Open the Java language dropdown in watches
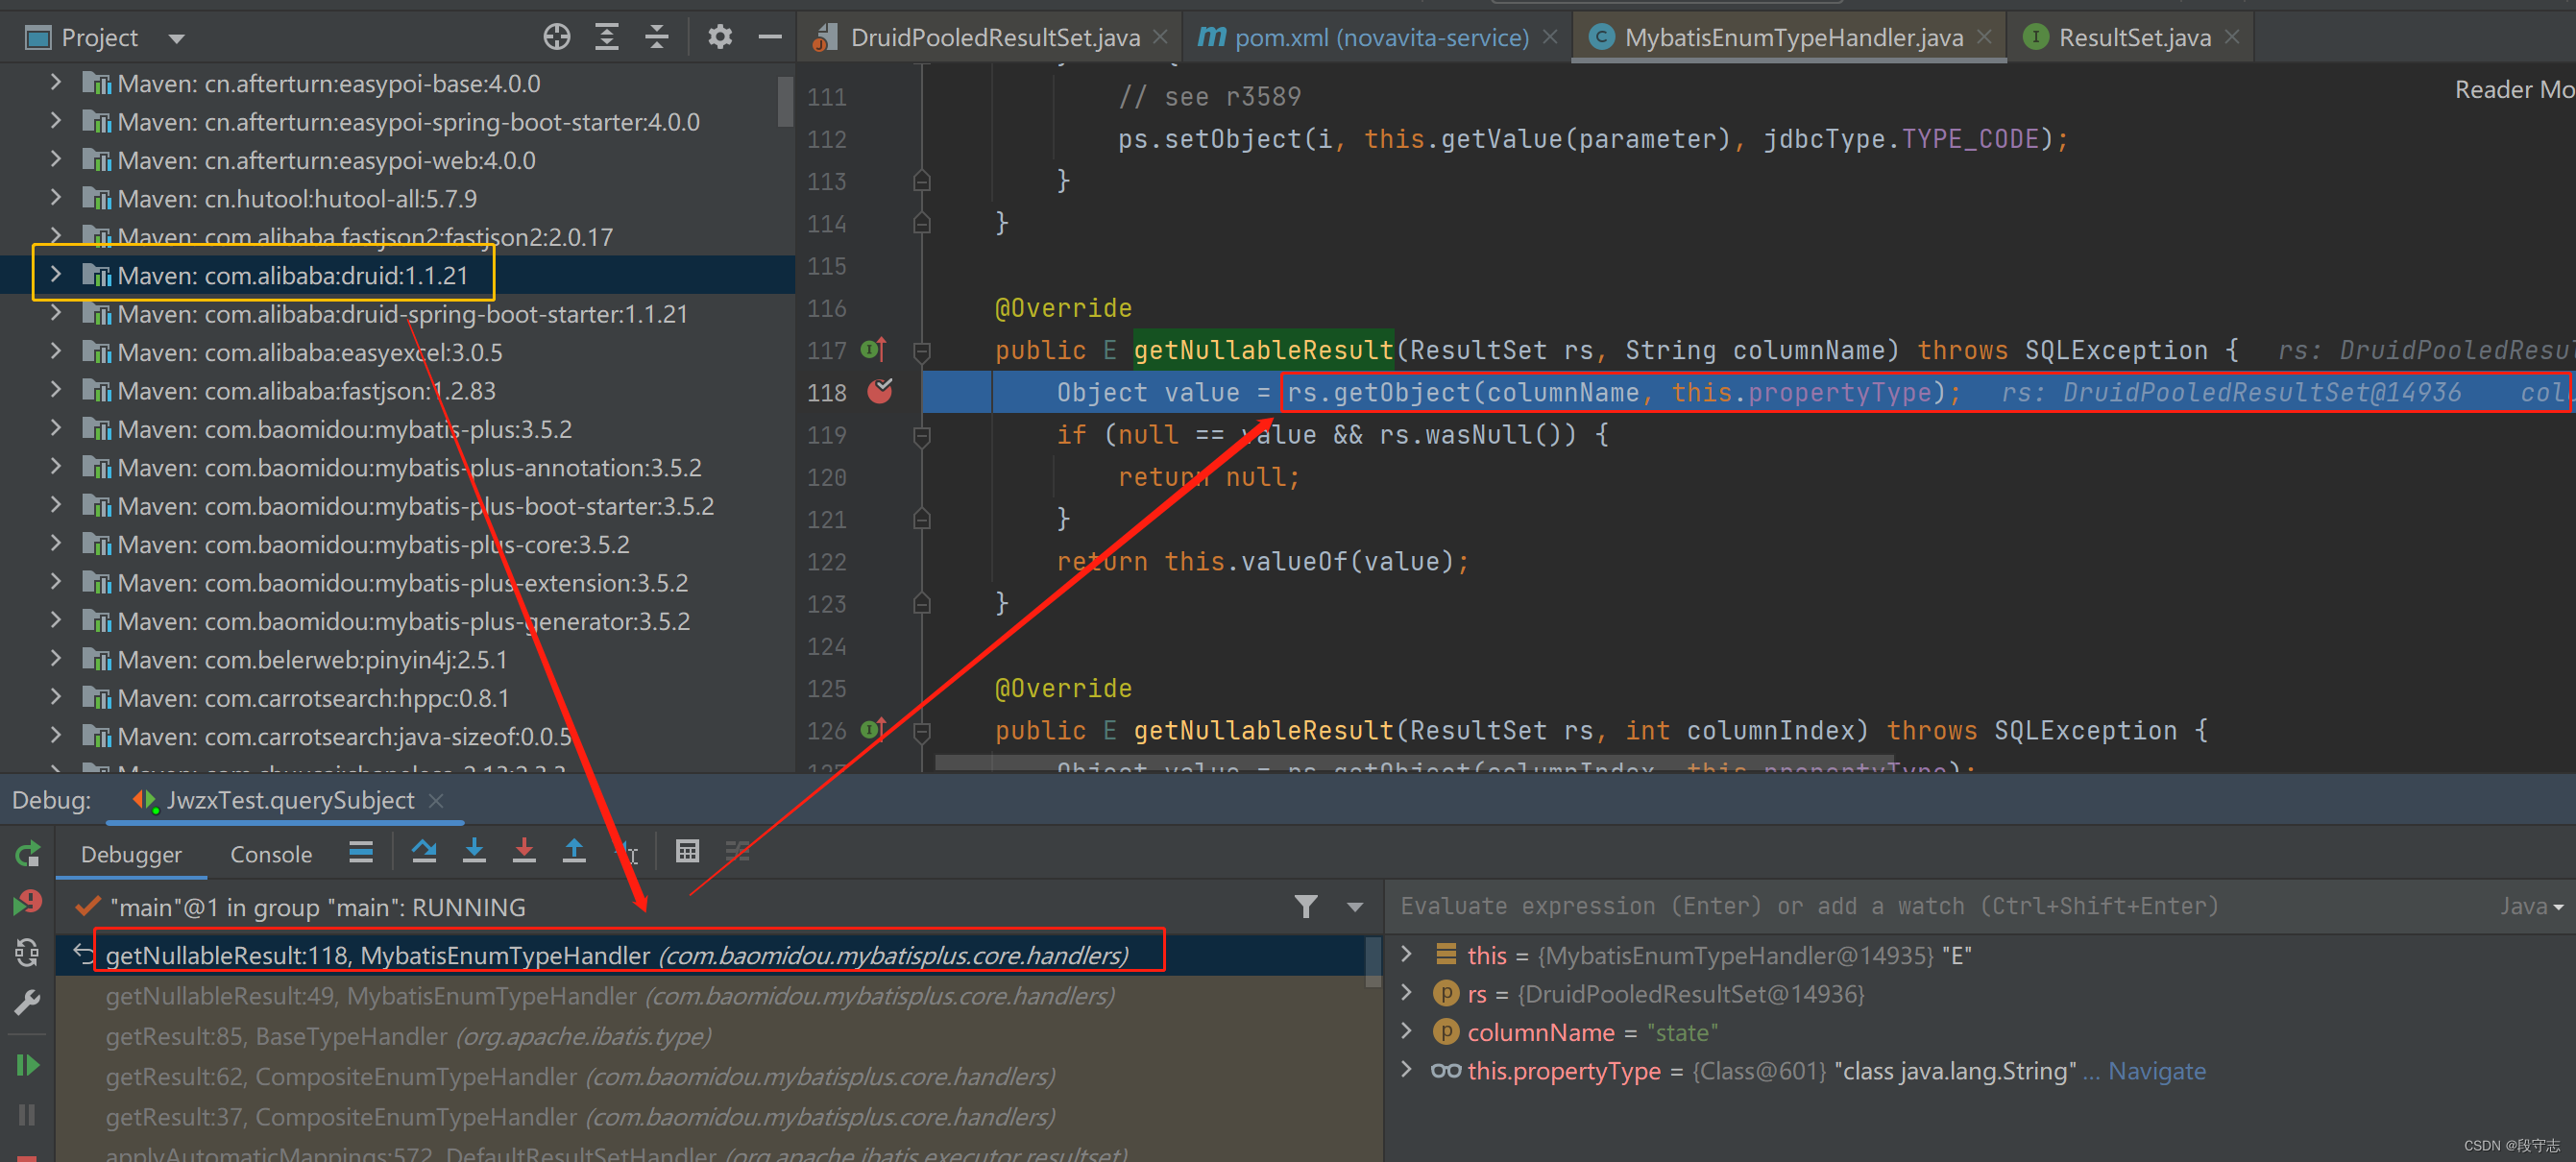The image size is (2576, 1162). click(x=2531, y=907)
